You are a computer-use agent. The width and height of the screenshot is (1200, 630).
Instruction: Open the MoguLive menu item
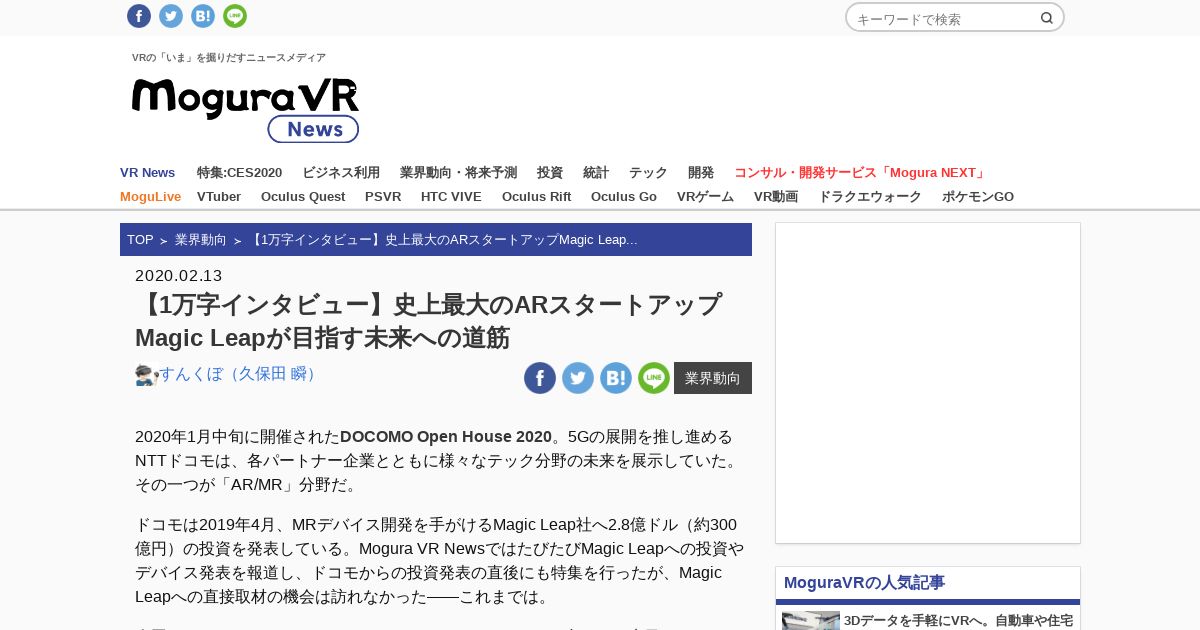point(150,197)
